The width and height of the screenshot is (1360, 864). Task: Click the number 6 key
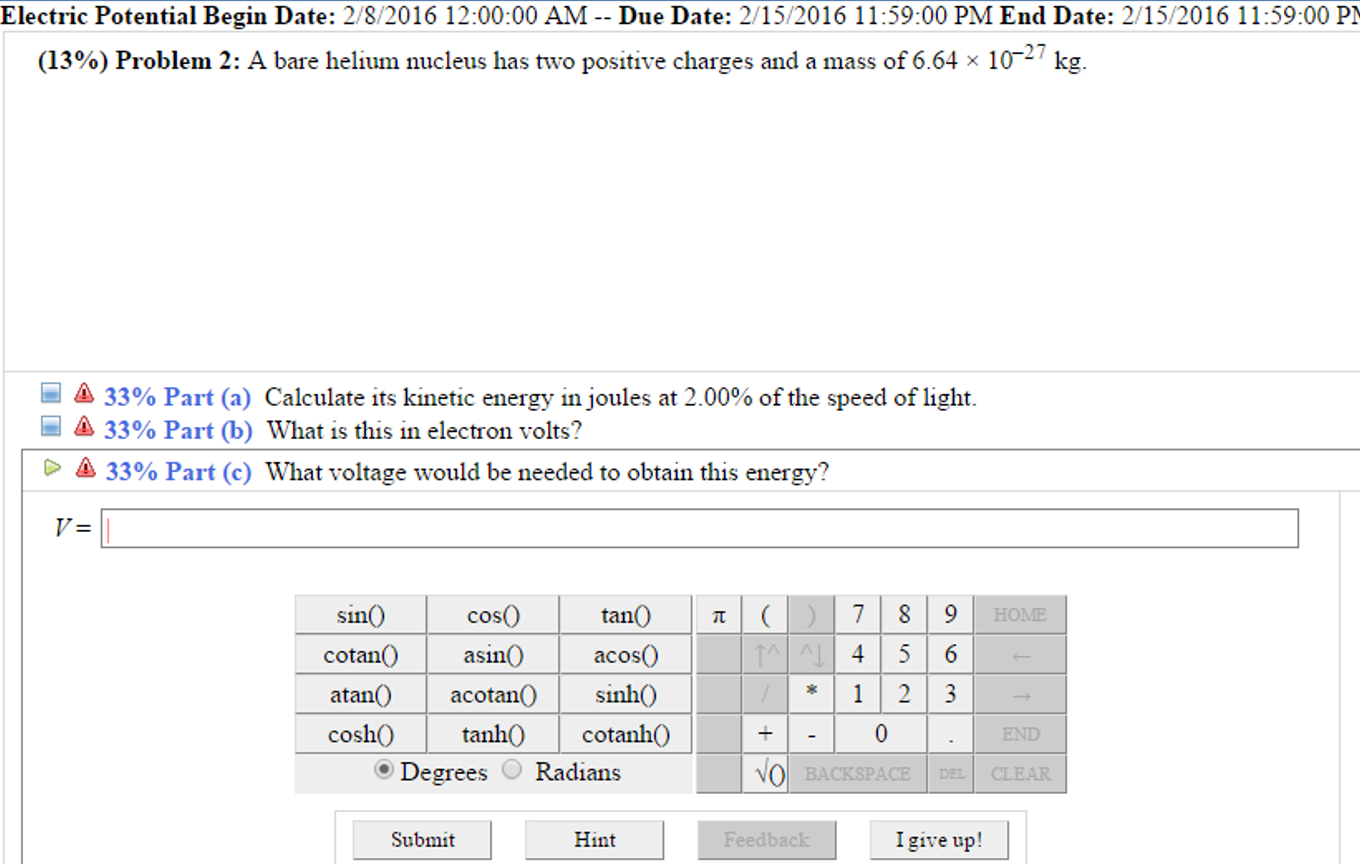[950, 655]
